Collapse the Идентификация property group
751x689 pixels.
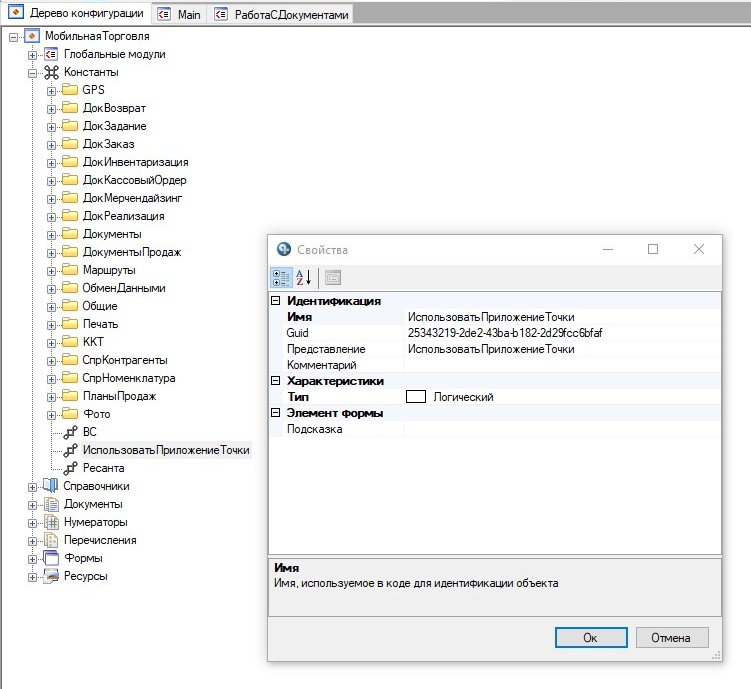[276, 300]
